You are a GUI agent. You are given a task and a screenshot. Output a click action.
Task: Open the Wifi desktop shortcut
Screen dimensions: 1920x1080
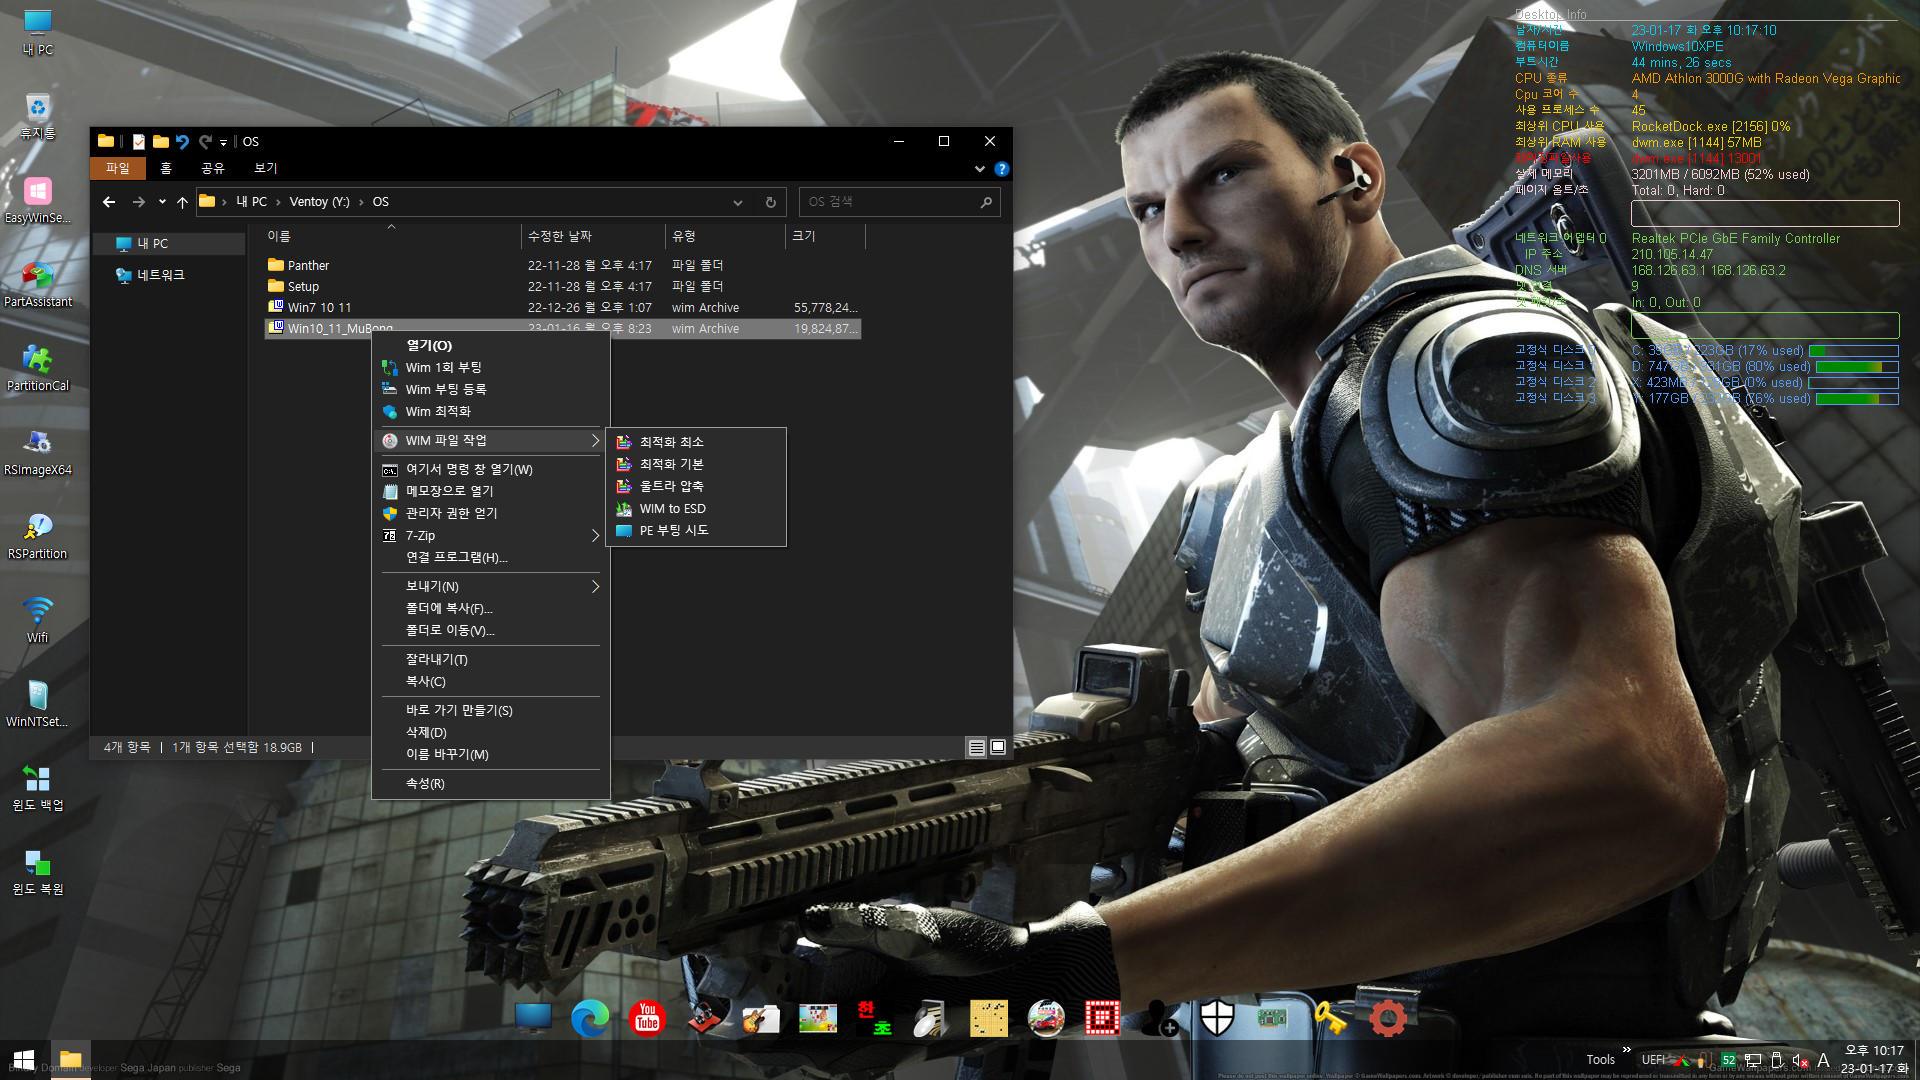[x=38, y=619]
